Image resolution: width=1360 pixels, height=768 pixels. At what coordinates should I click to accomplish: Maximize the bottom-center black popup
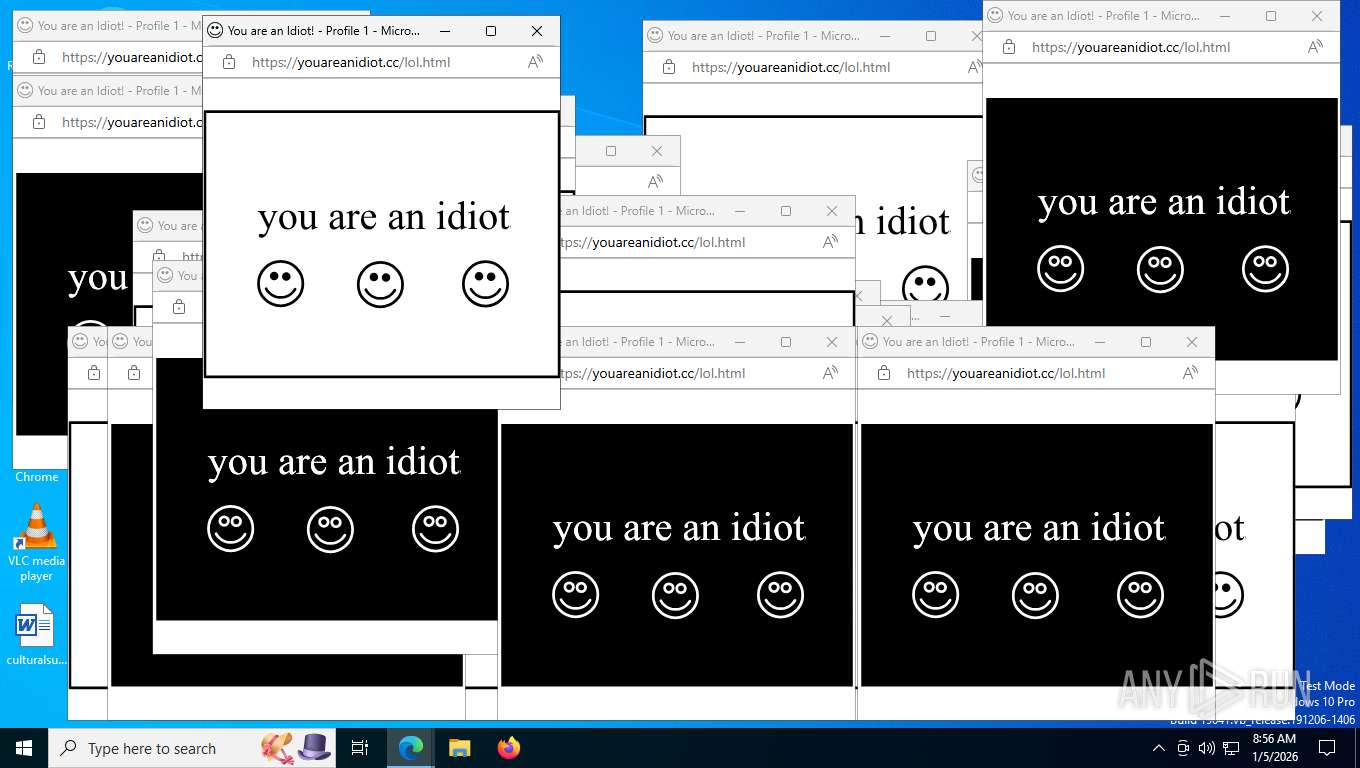pyautogui.click(x=786, y=342)
